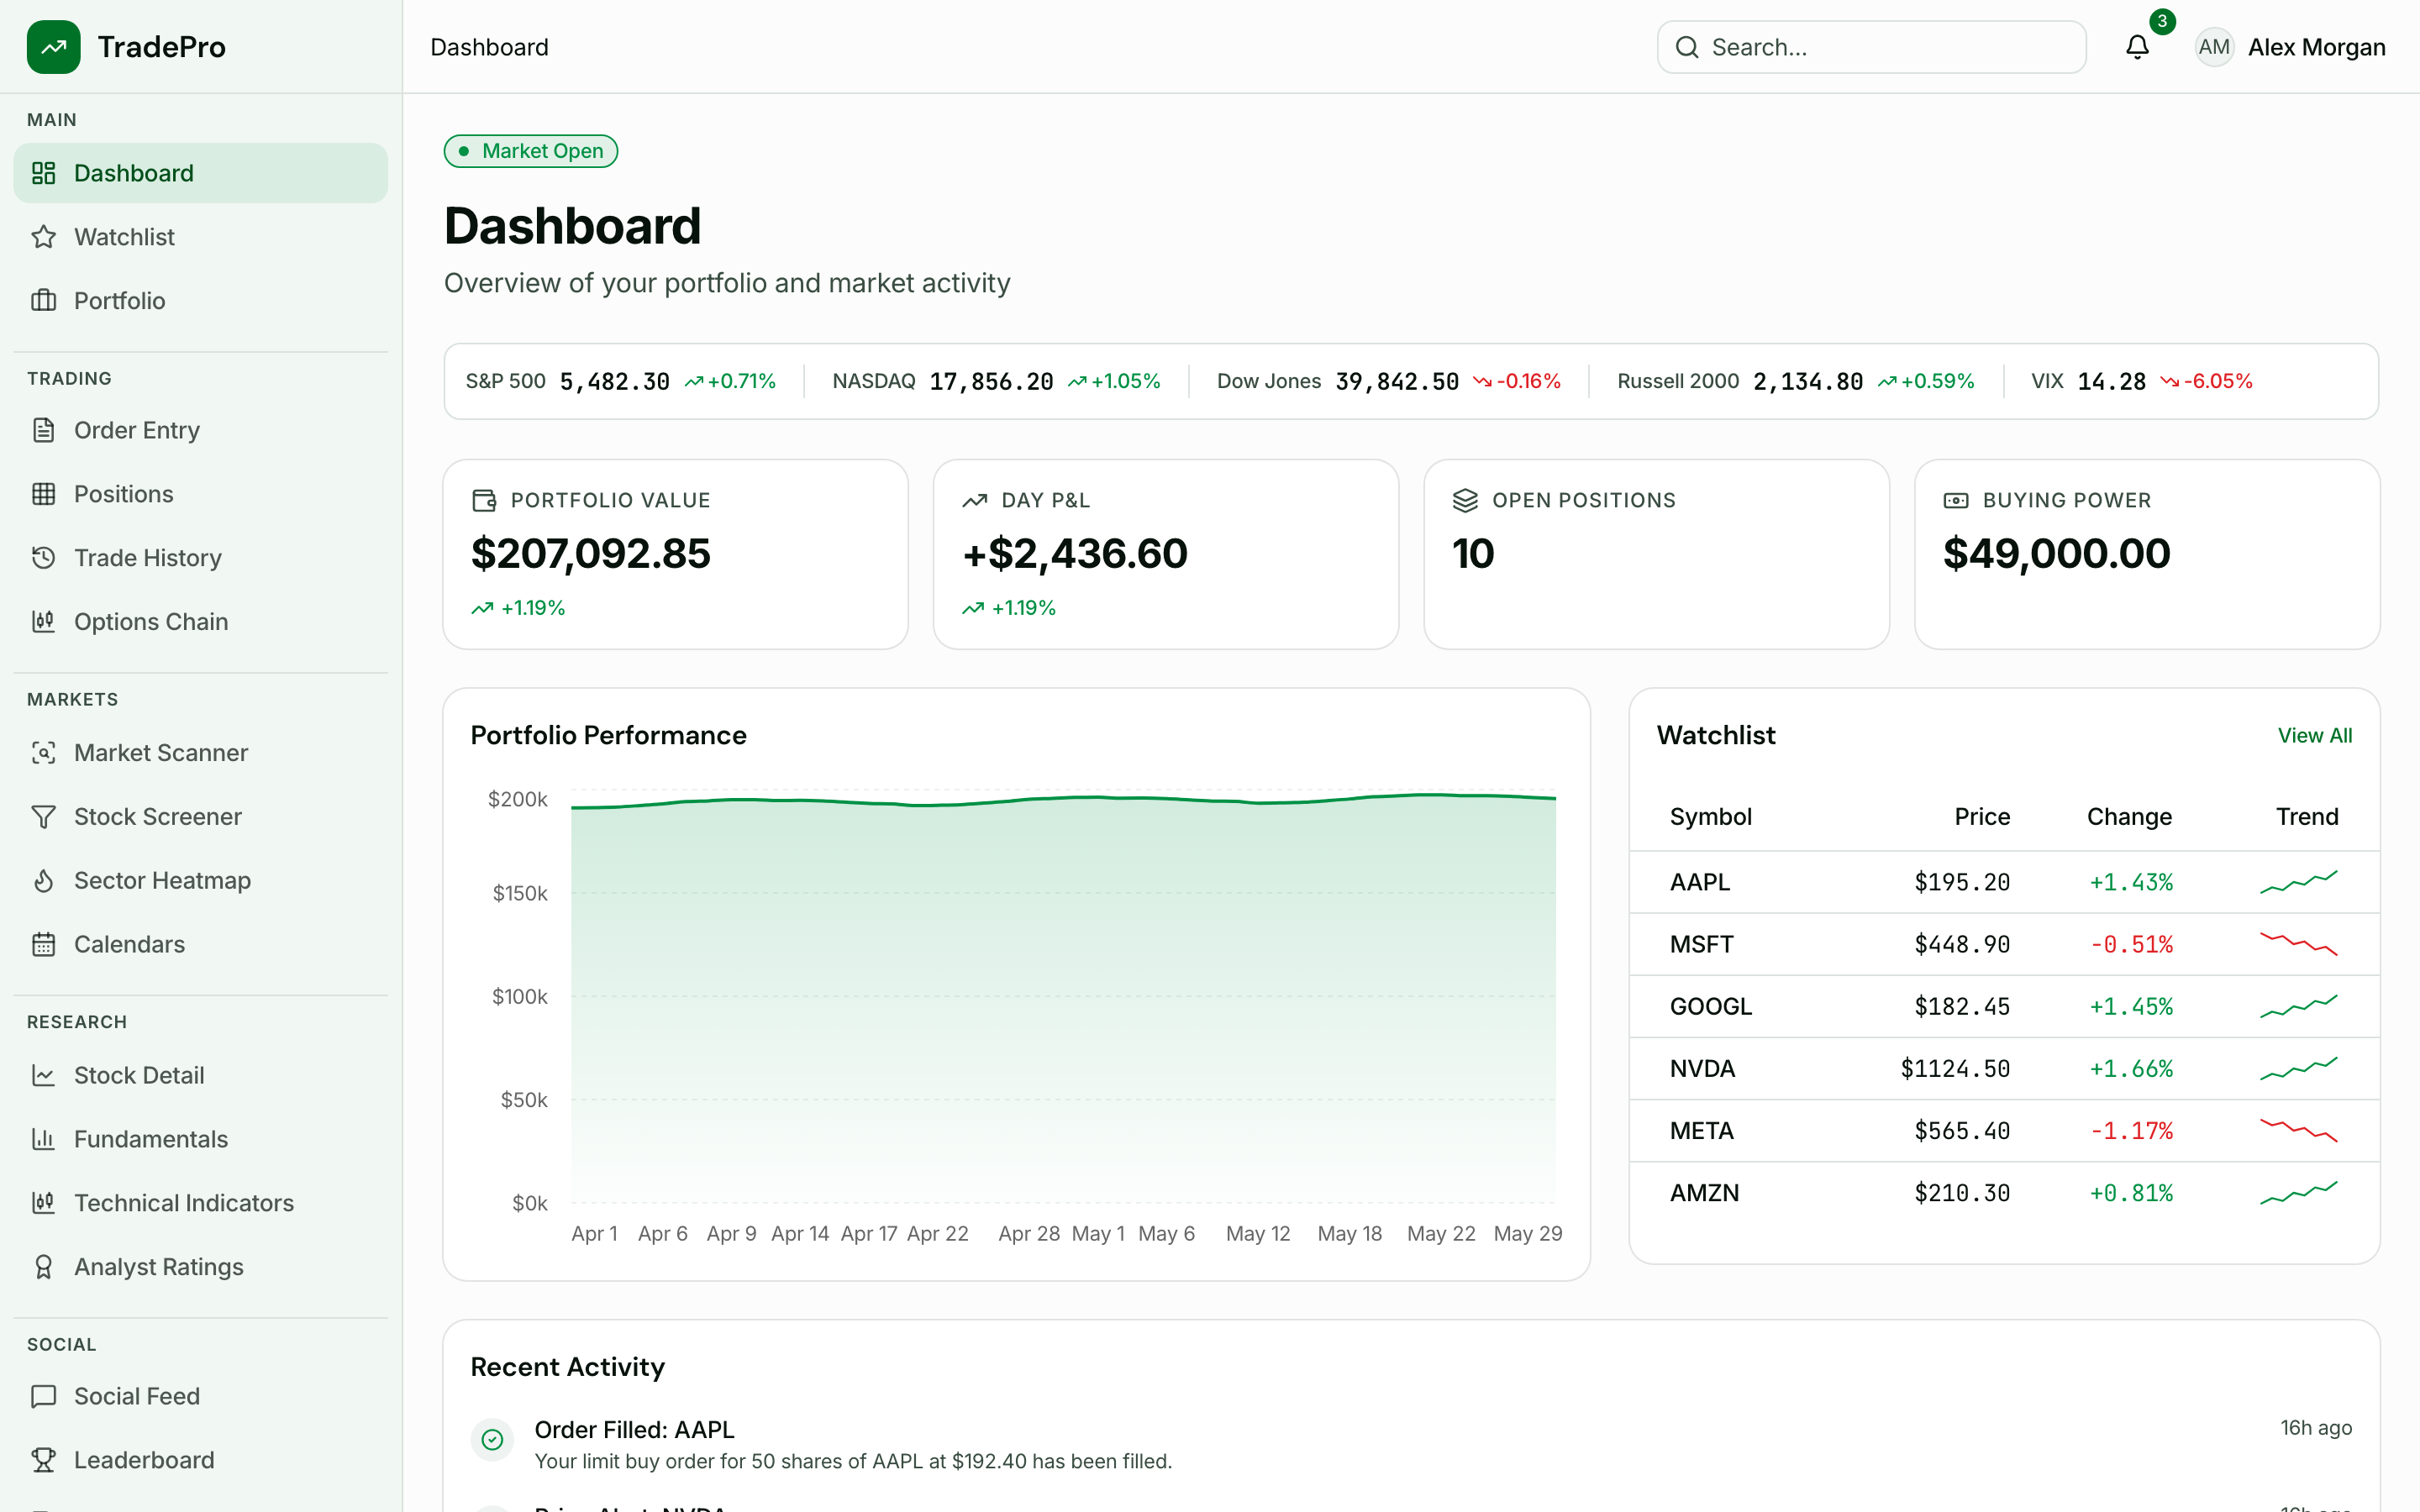
Task: Click the search magnifier icon
Action: [1687, 47]
